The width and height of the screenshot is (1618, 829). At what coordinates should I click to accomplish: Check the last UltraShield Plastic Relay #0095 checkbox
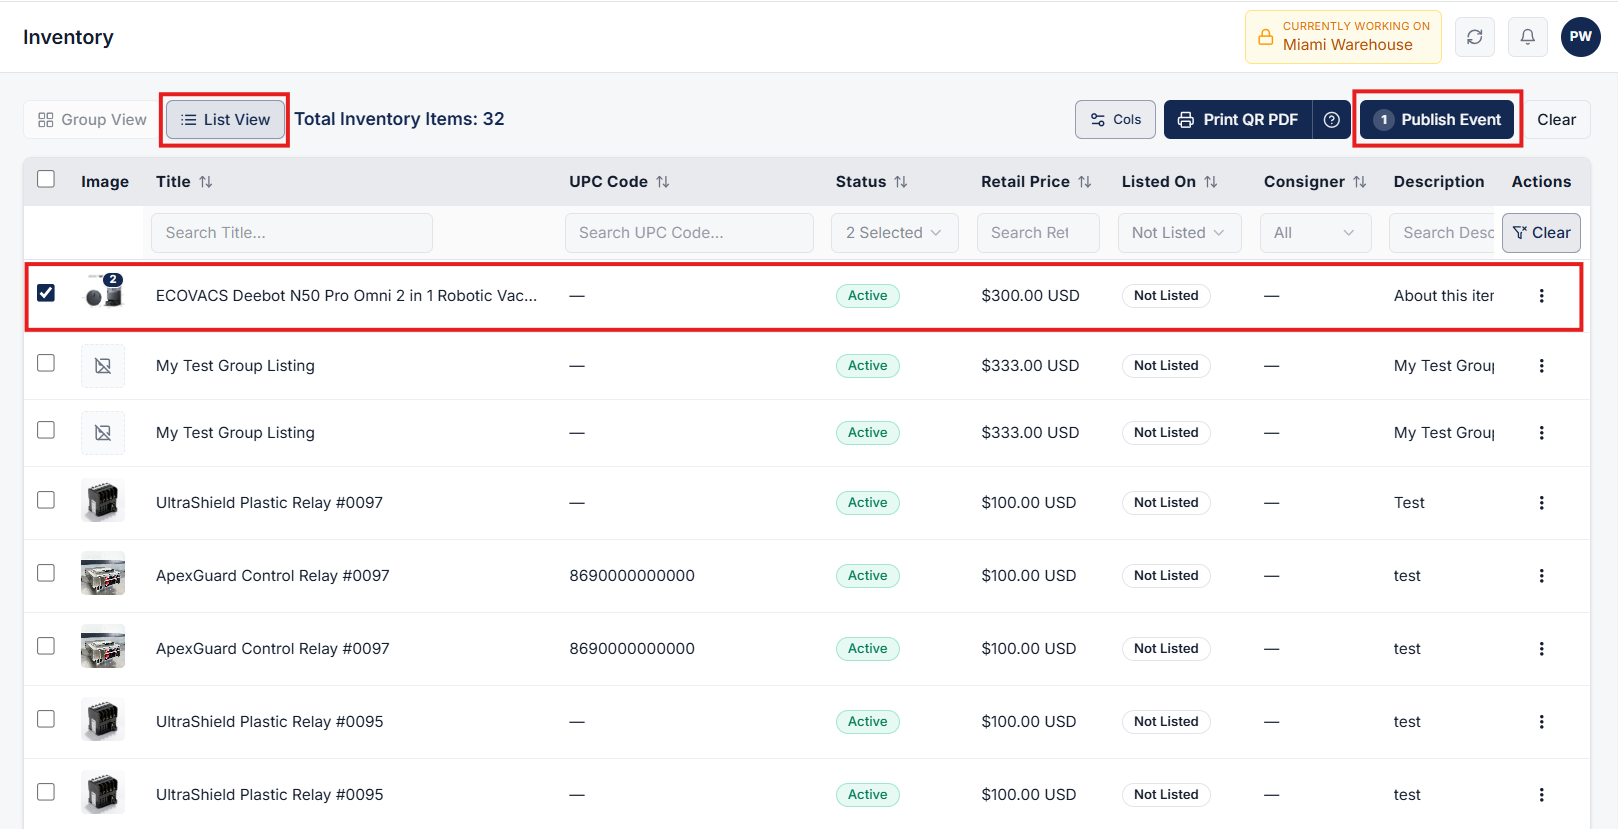[x=46, y=792]
